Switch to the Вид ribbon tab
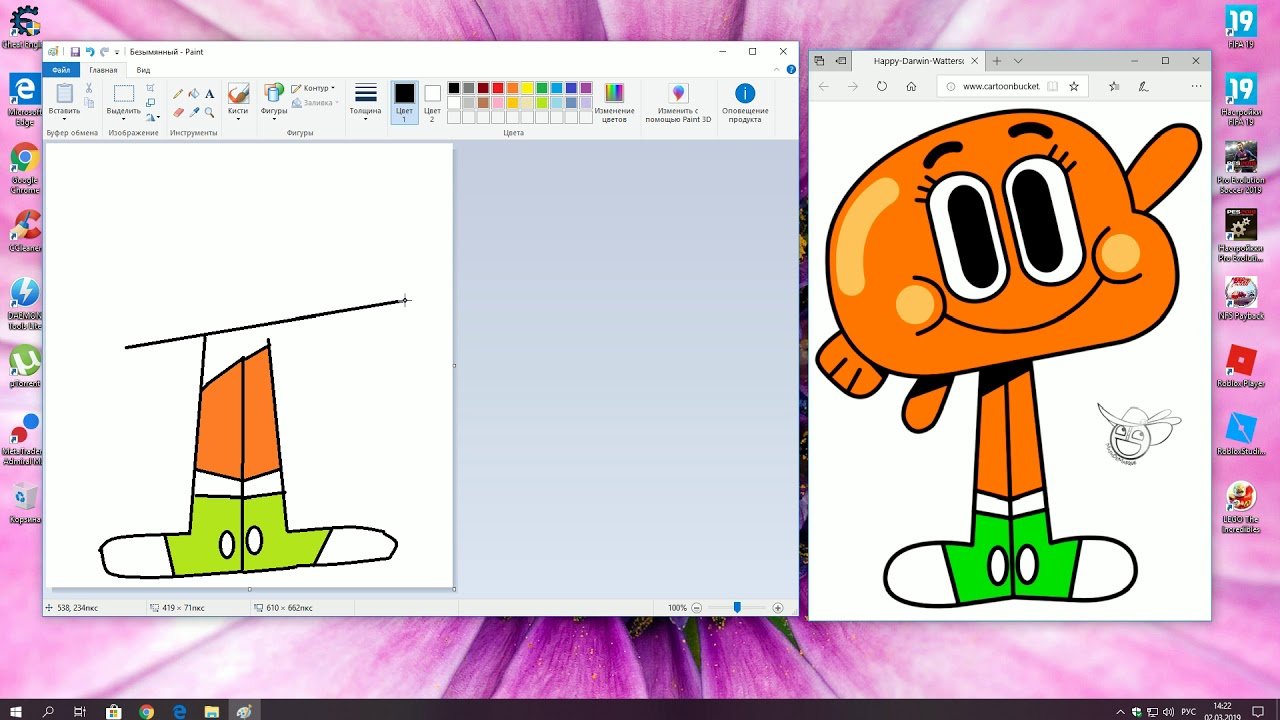Screen dimensions: 1280x720 [x=143, y=70]
